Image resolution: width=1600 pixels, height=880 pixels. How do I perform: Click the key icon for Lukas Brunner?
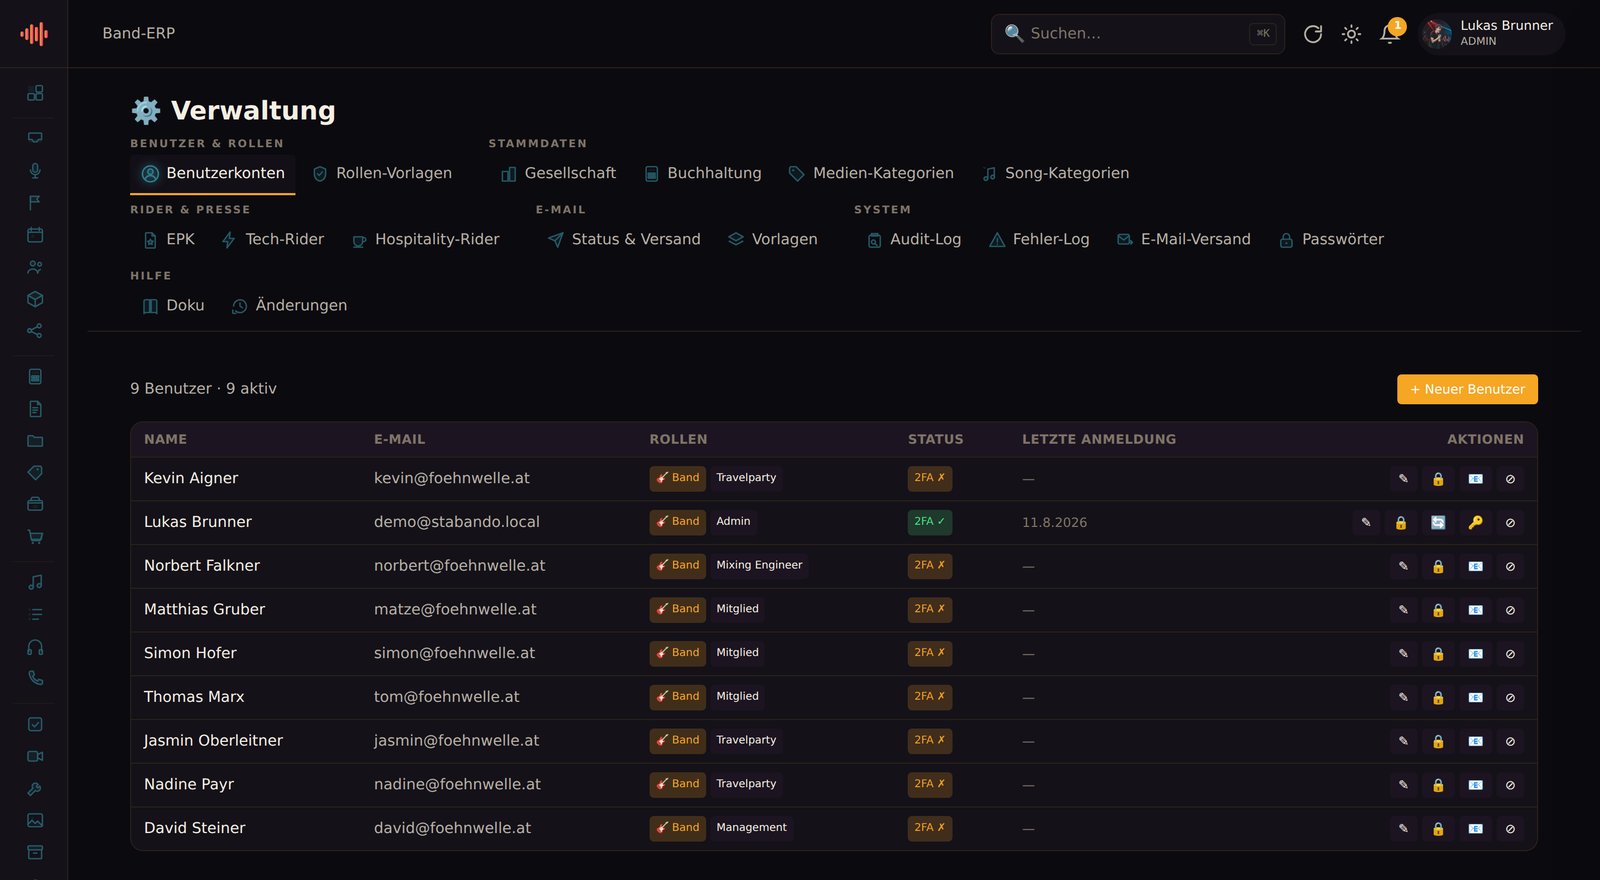(x=1475, y=522)
